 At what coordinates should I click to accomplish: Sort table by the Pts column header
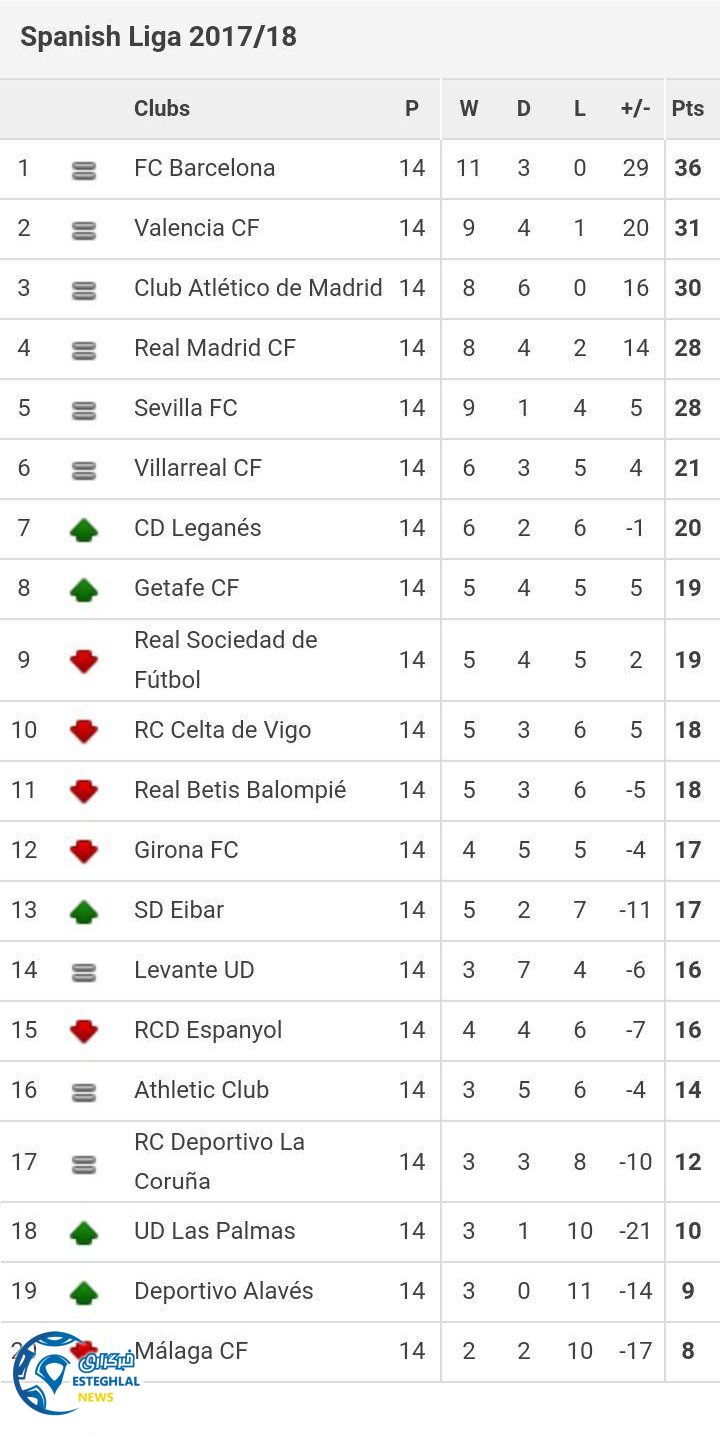click(x=688, y=109)
